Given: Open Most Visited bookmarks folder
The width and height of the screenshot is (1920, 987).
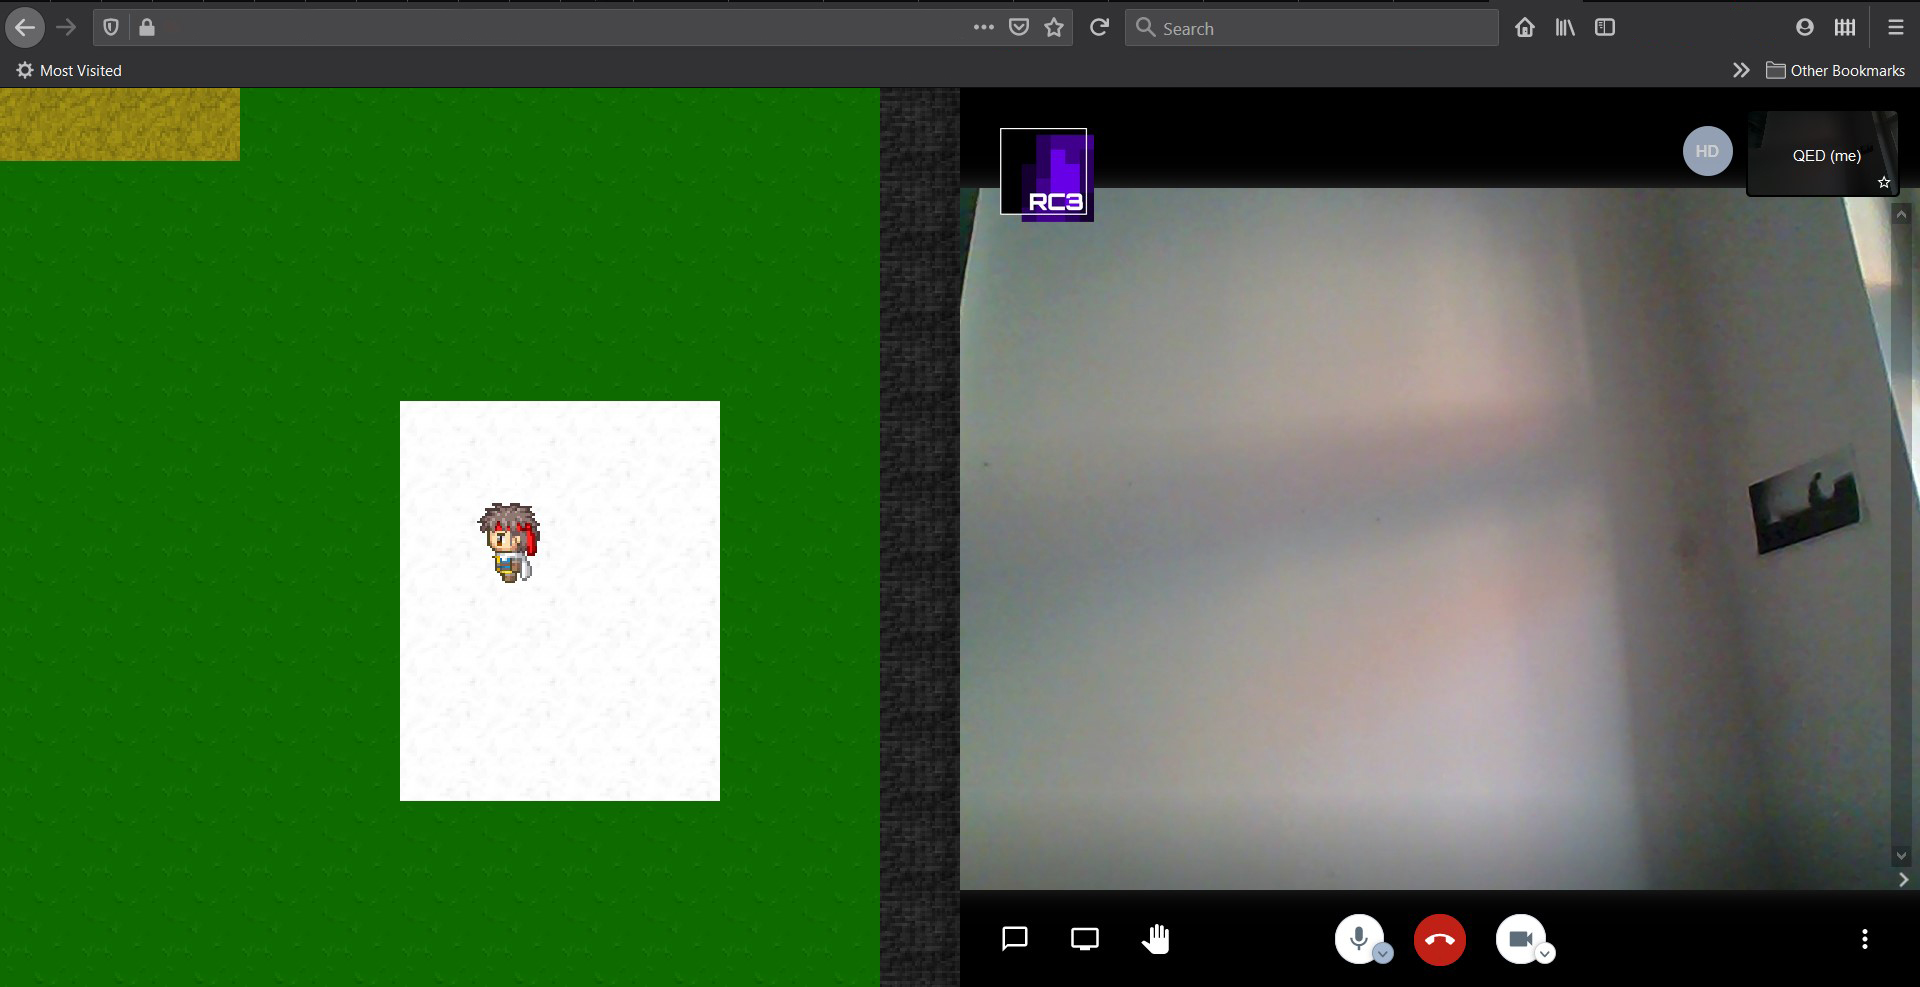Looking at the screenshot, I should click(69, 71).
